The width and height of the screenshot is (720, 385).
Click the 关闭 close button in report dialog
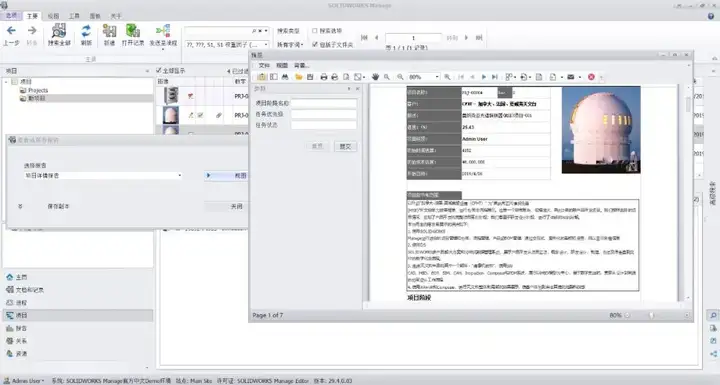[x=236, y=207]
